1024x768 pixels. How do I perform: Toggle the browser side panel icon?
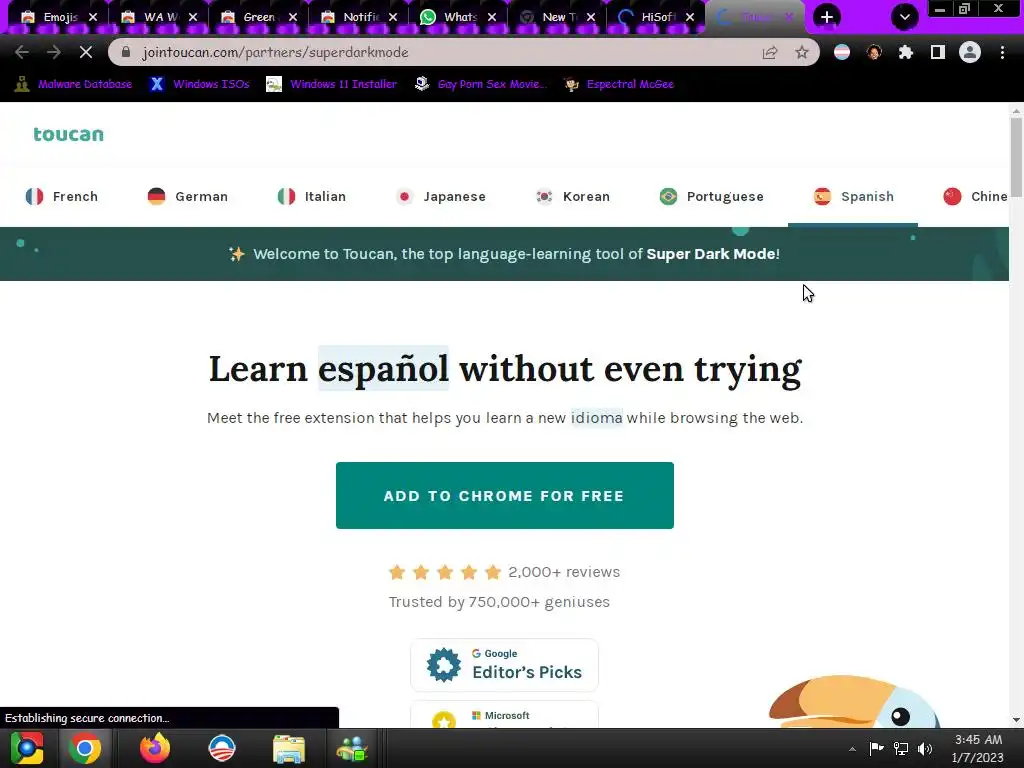click(x=938, y=52)
